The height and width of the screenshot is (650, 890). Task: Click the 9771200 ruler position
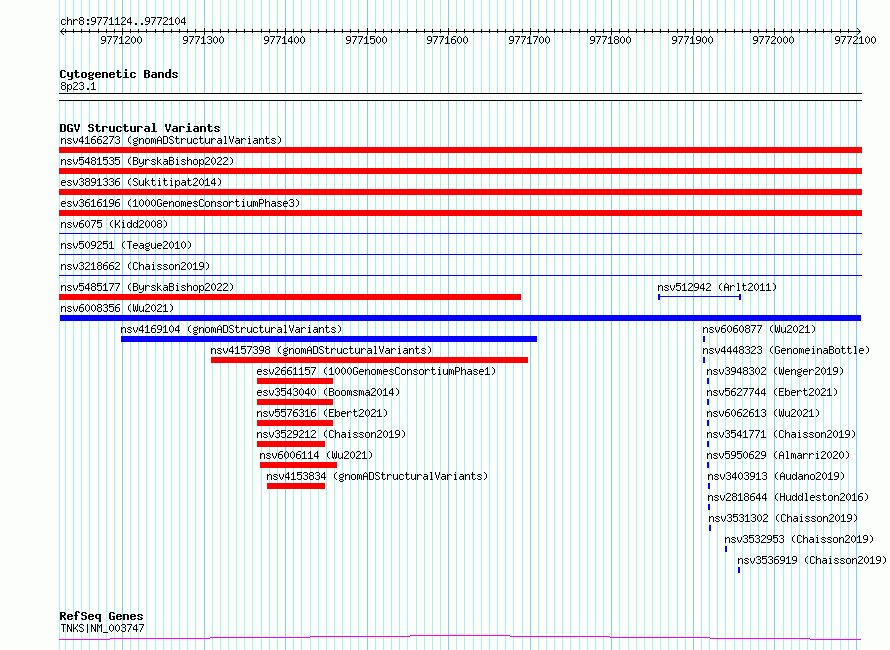121,40
